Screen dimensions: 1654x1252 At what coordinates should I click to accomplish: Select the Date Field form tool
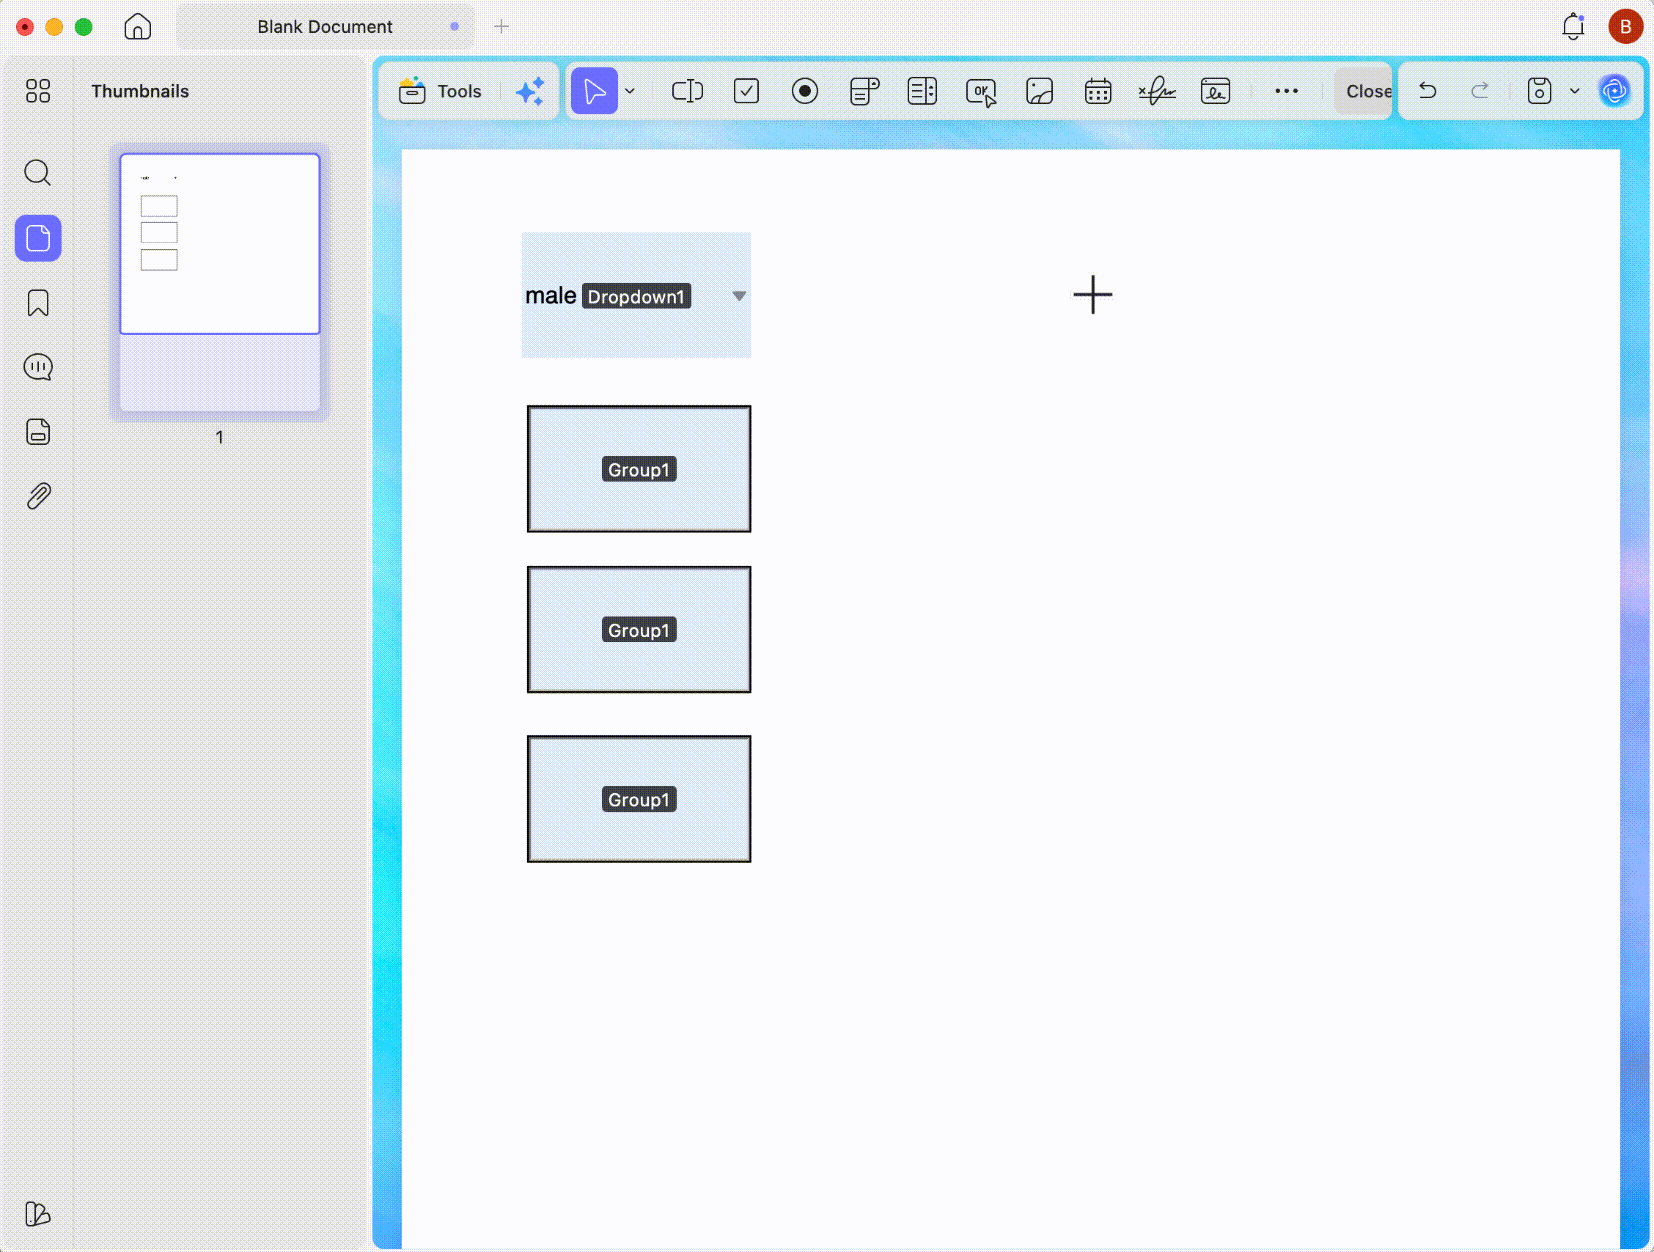click(1098, 91)
